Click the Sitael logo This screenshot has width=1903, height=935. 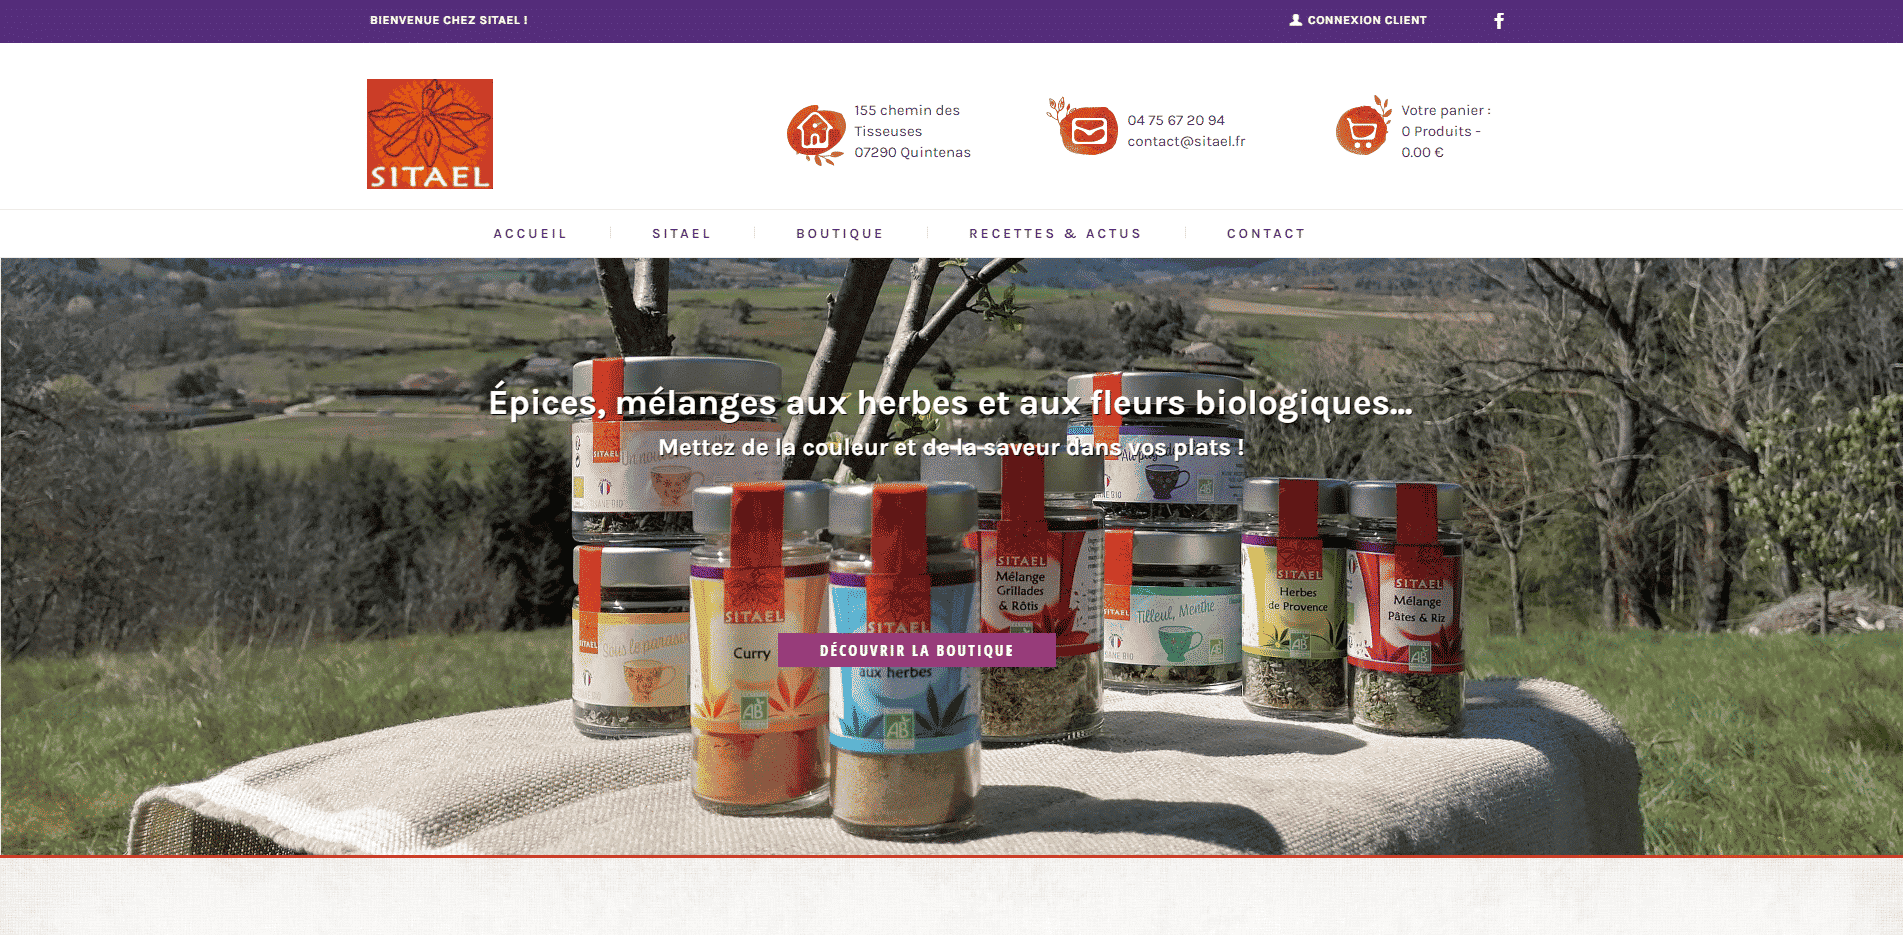pos(430,134)
